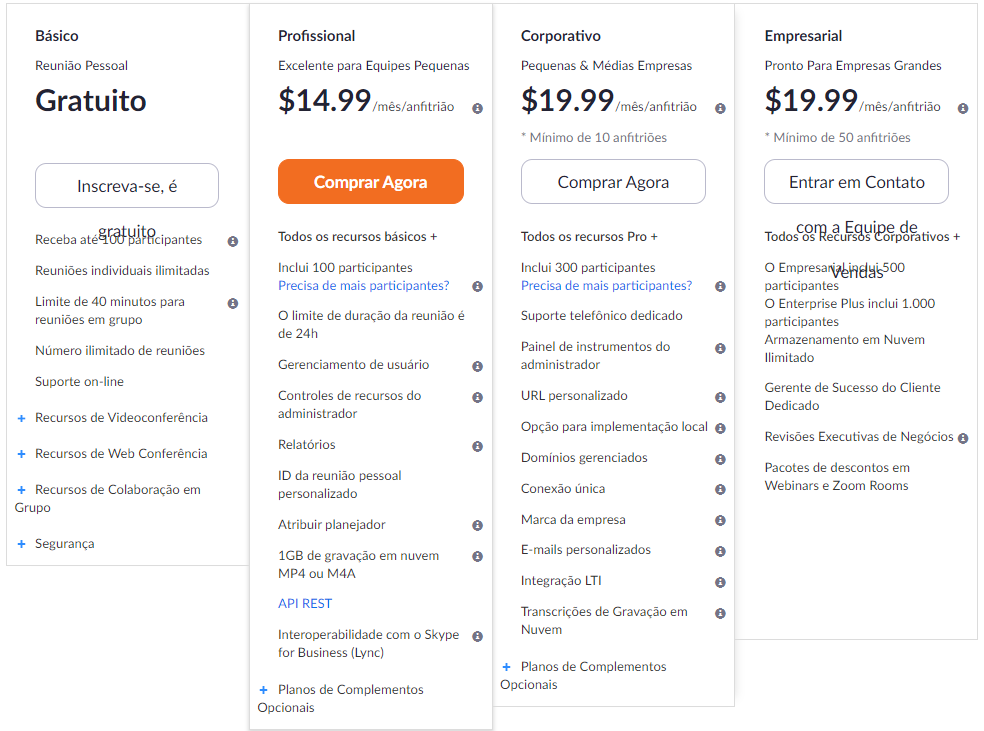Click info icon next to "URL personalizado"
This screenshot has width=984, height=731.
point(720,397)
